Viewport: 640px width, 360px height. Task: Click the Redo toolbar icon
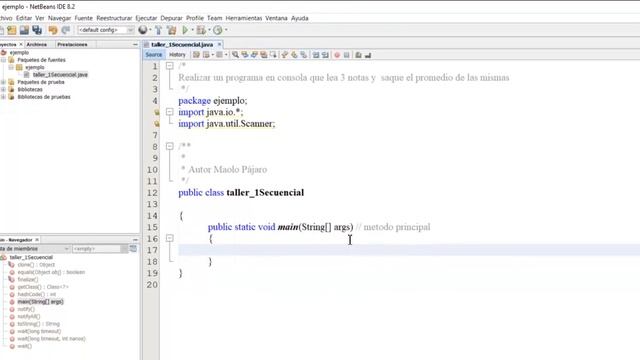point(66,30)
